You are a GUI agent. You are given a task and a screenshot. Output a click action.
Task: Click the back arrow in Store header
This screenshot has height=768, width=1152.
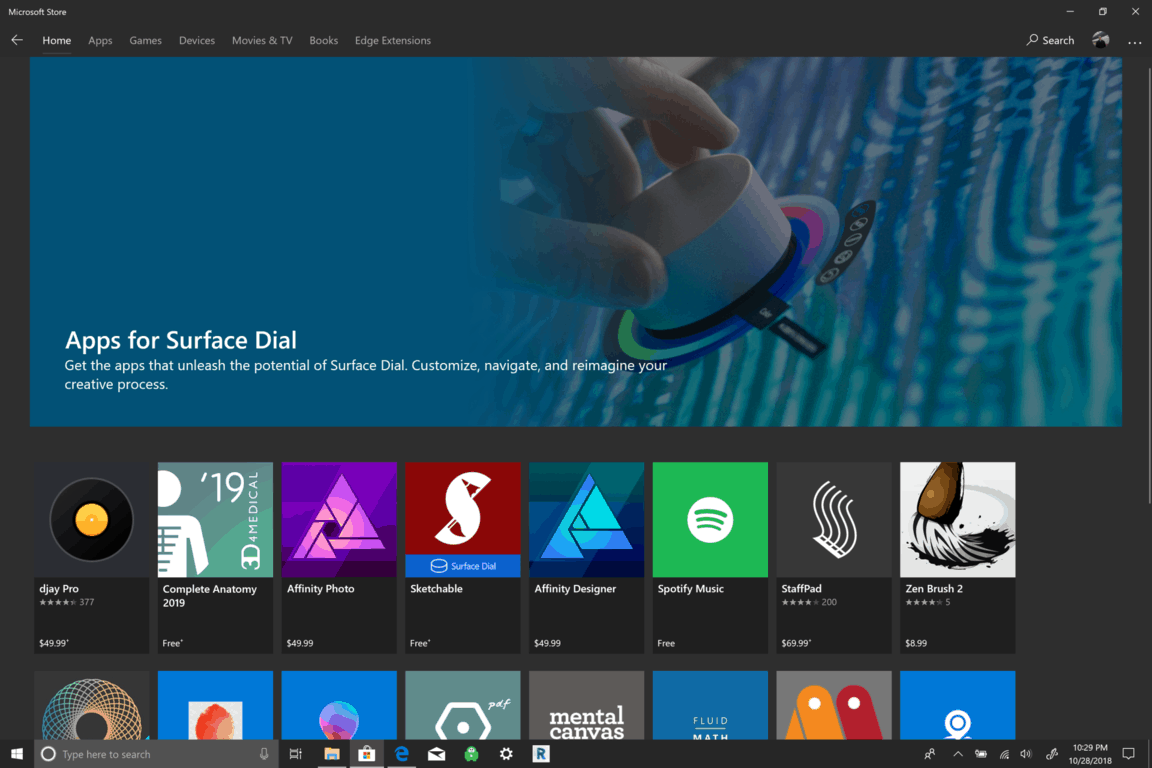coord(17,41)
